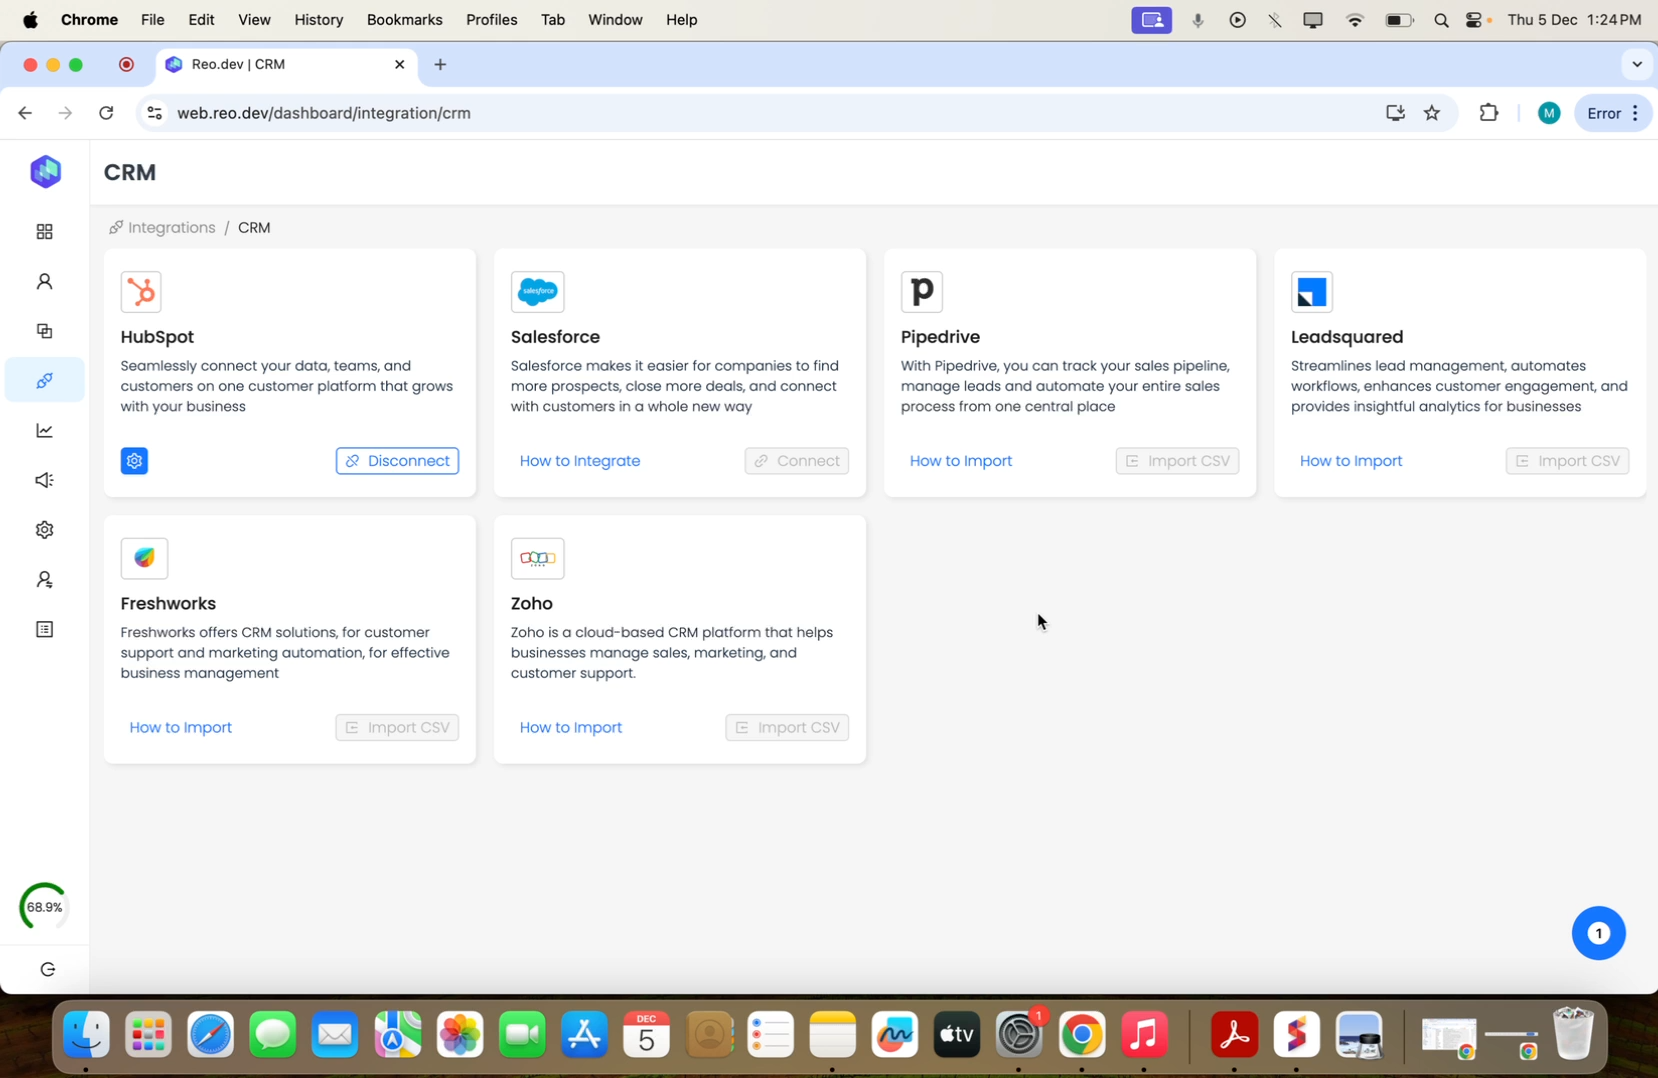Disconnect the HubSpot integration
Screen dimensions: 1658x1078
coord(397,461)
